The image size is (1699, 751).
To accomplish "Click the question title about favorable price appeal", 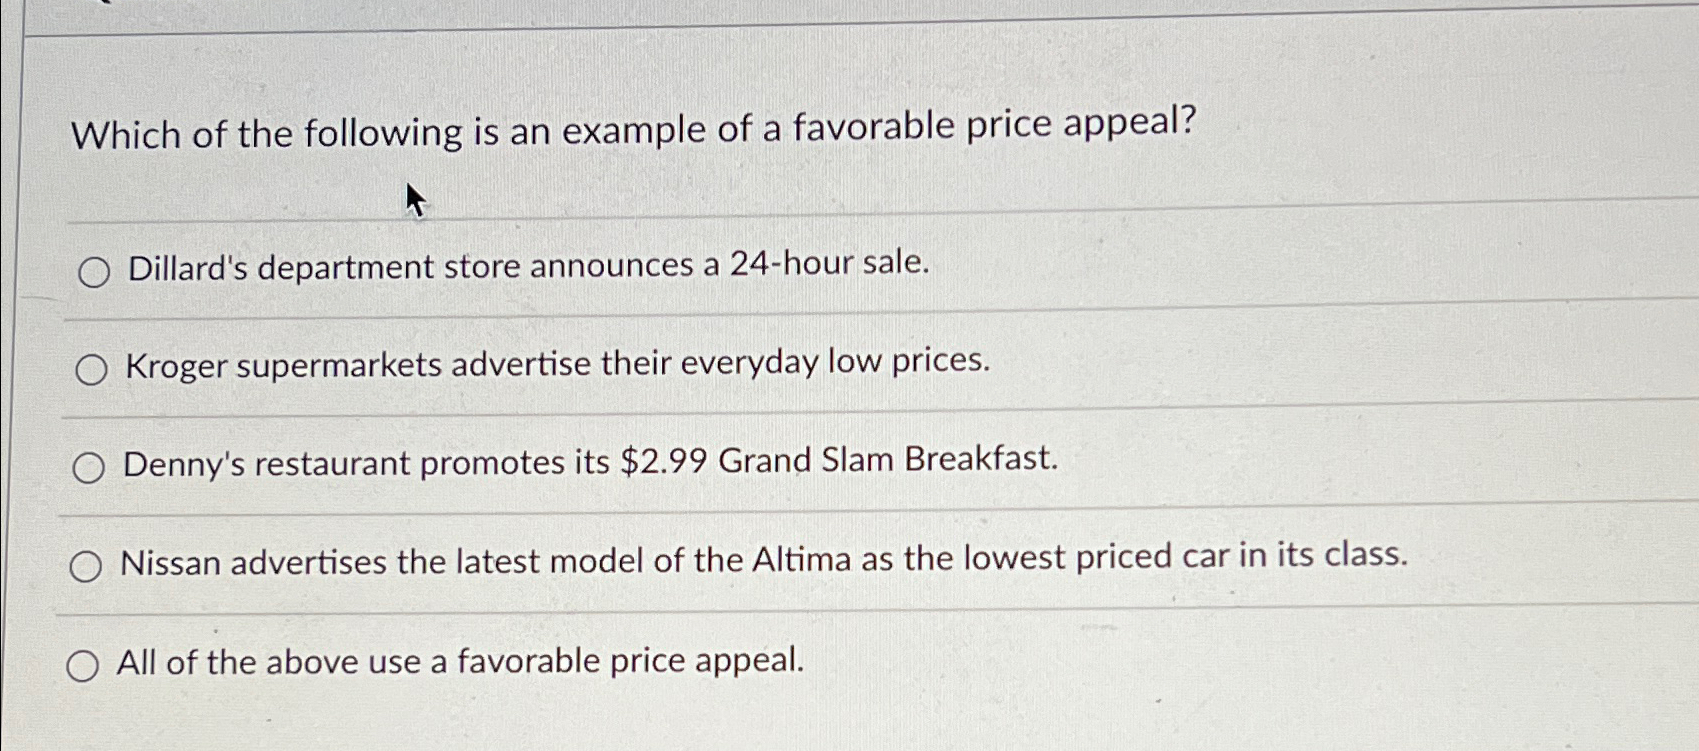I will 630,128.
